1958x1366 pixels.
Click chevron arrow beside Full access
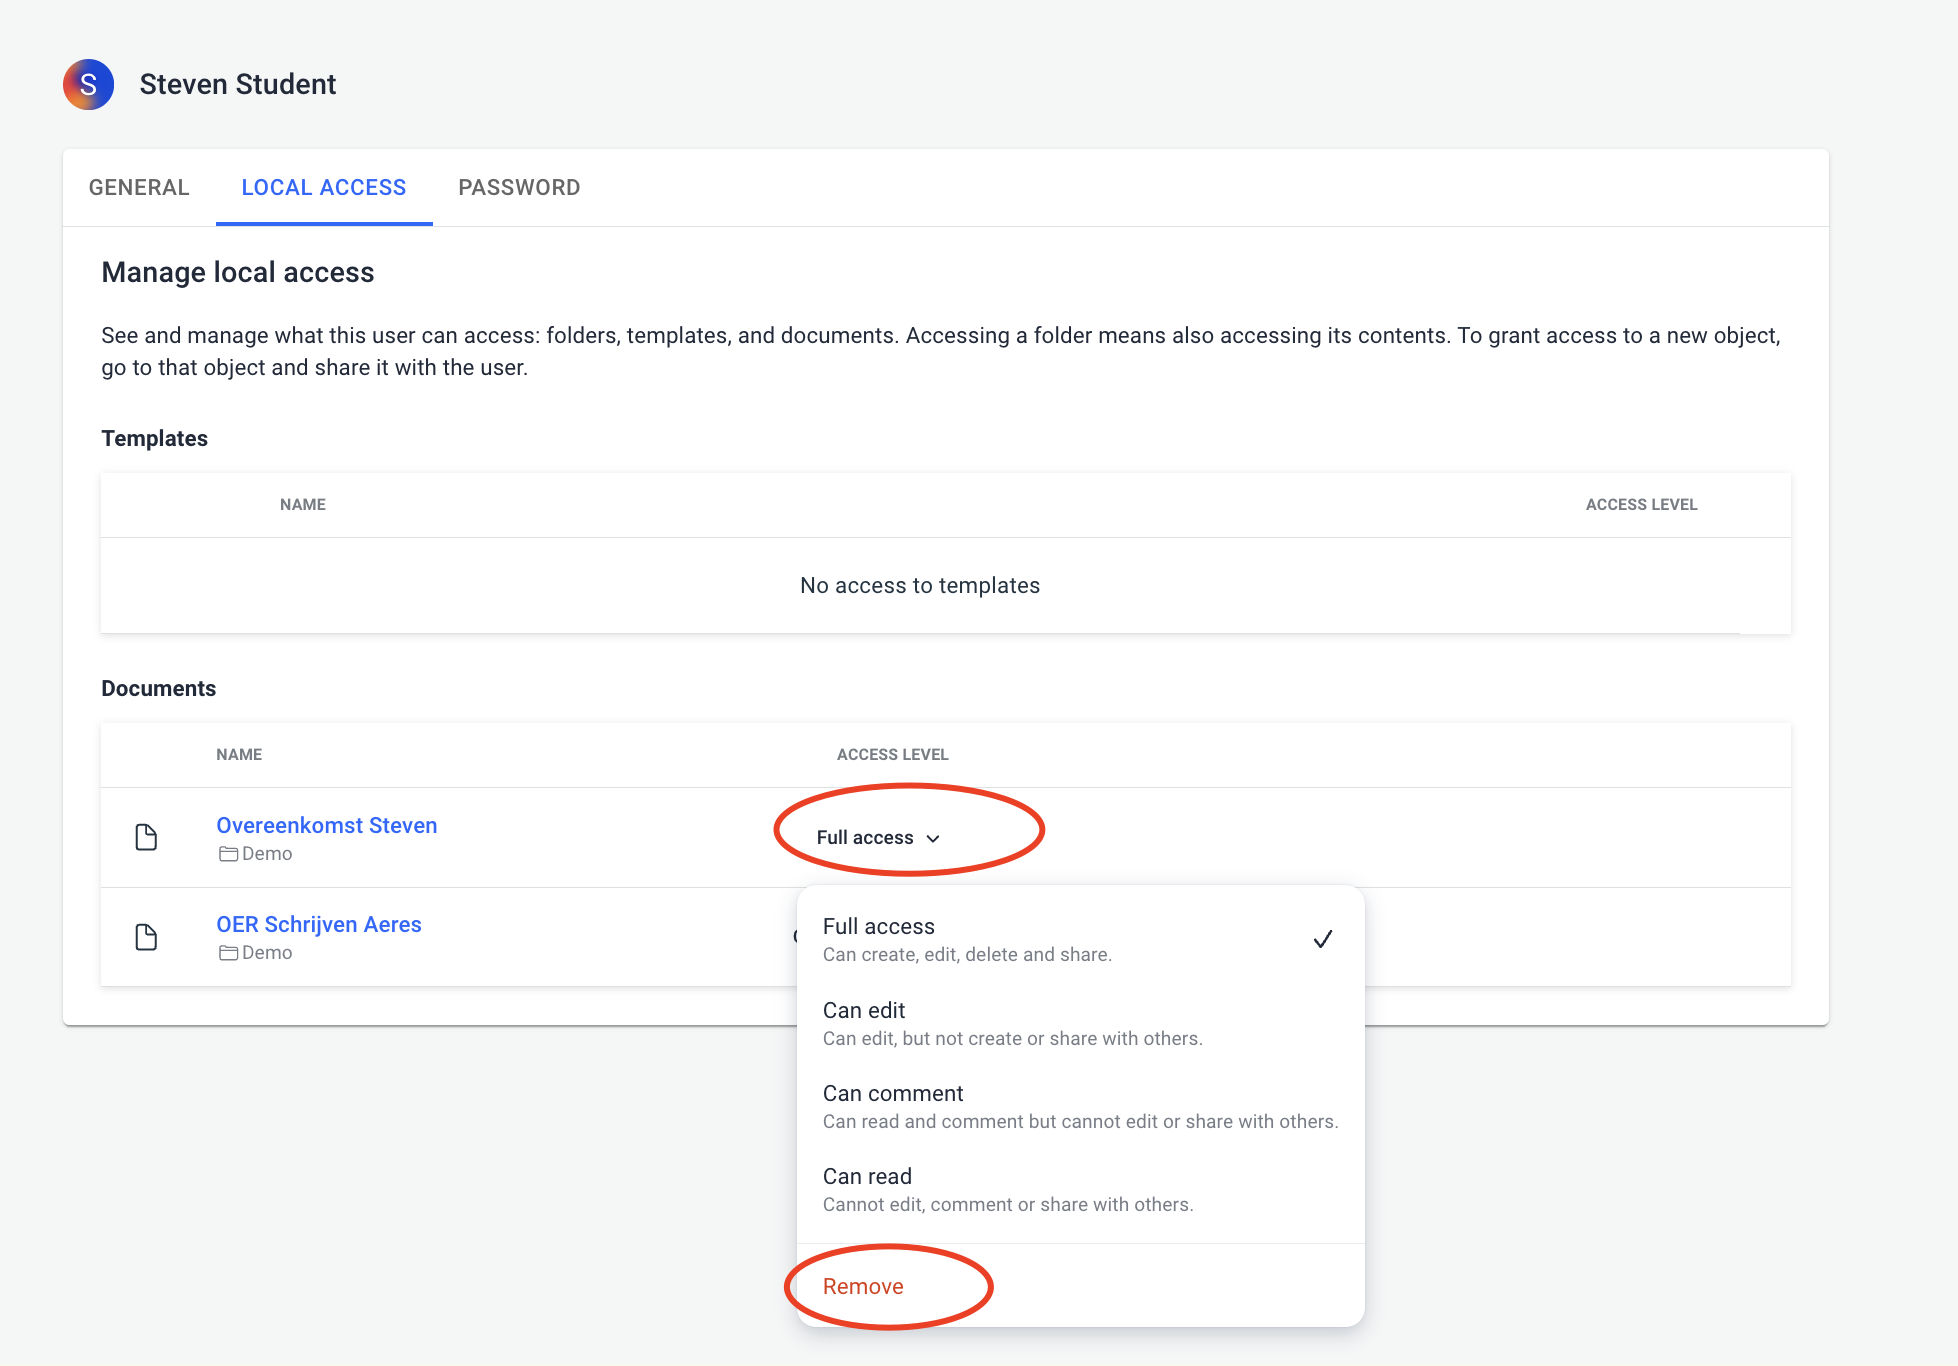point(933,839)
